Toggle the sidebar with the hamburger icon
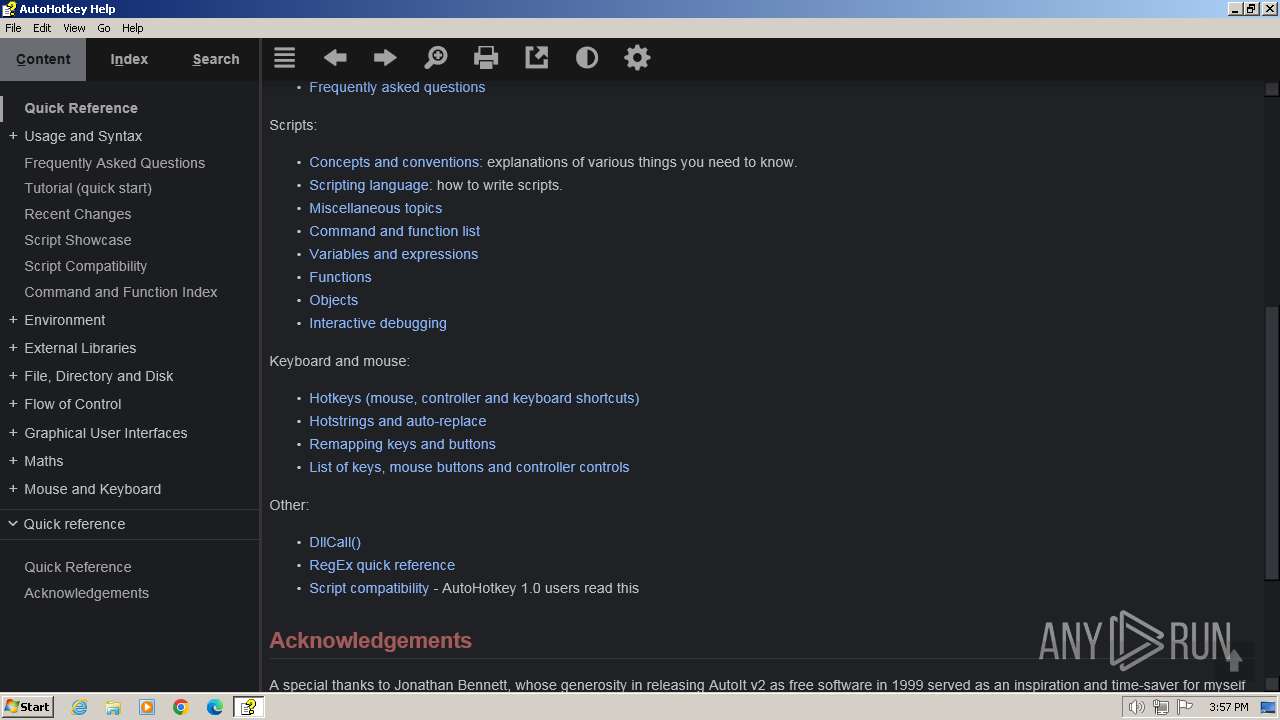Viewport: 1280px width, 720px height. [x=285, y=58]
